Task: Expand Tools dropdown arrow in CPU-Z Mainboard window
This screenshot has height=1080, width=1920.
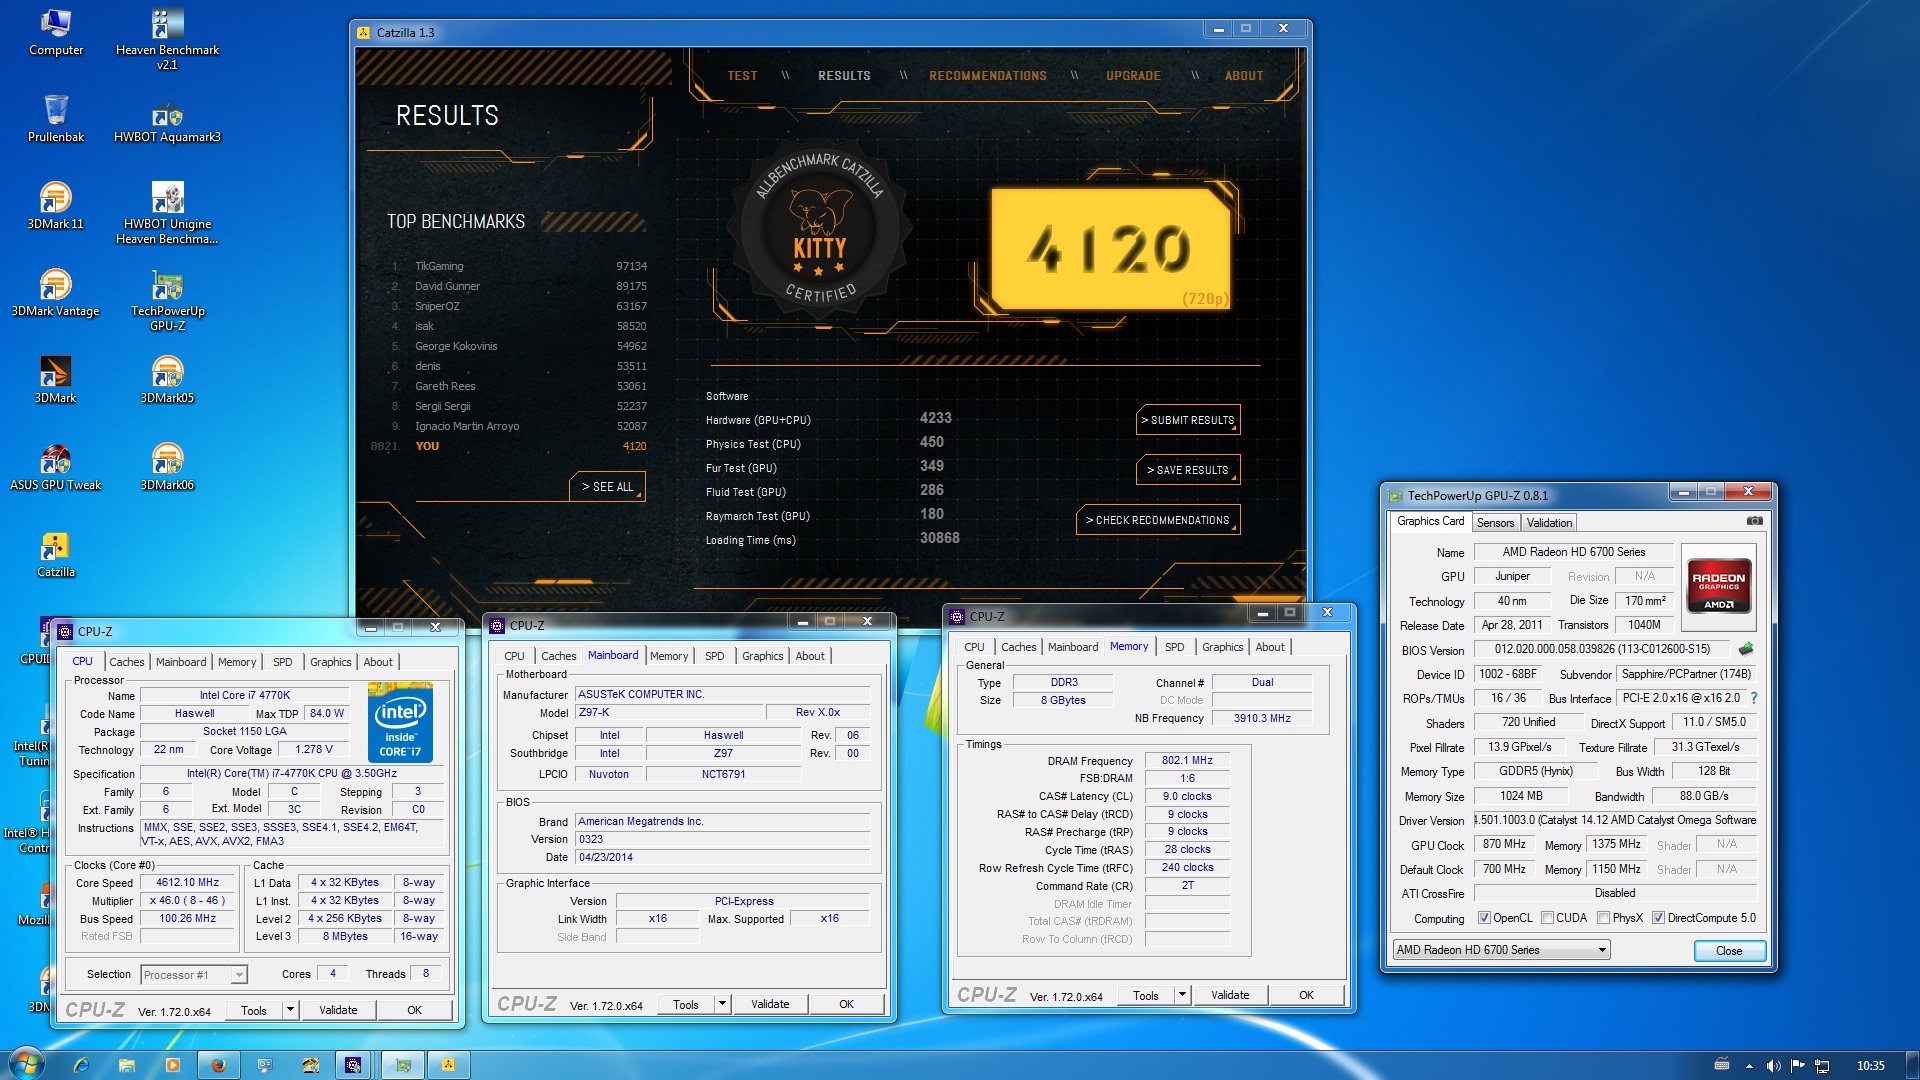Action: coord(722,1004)
